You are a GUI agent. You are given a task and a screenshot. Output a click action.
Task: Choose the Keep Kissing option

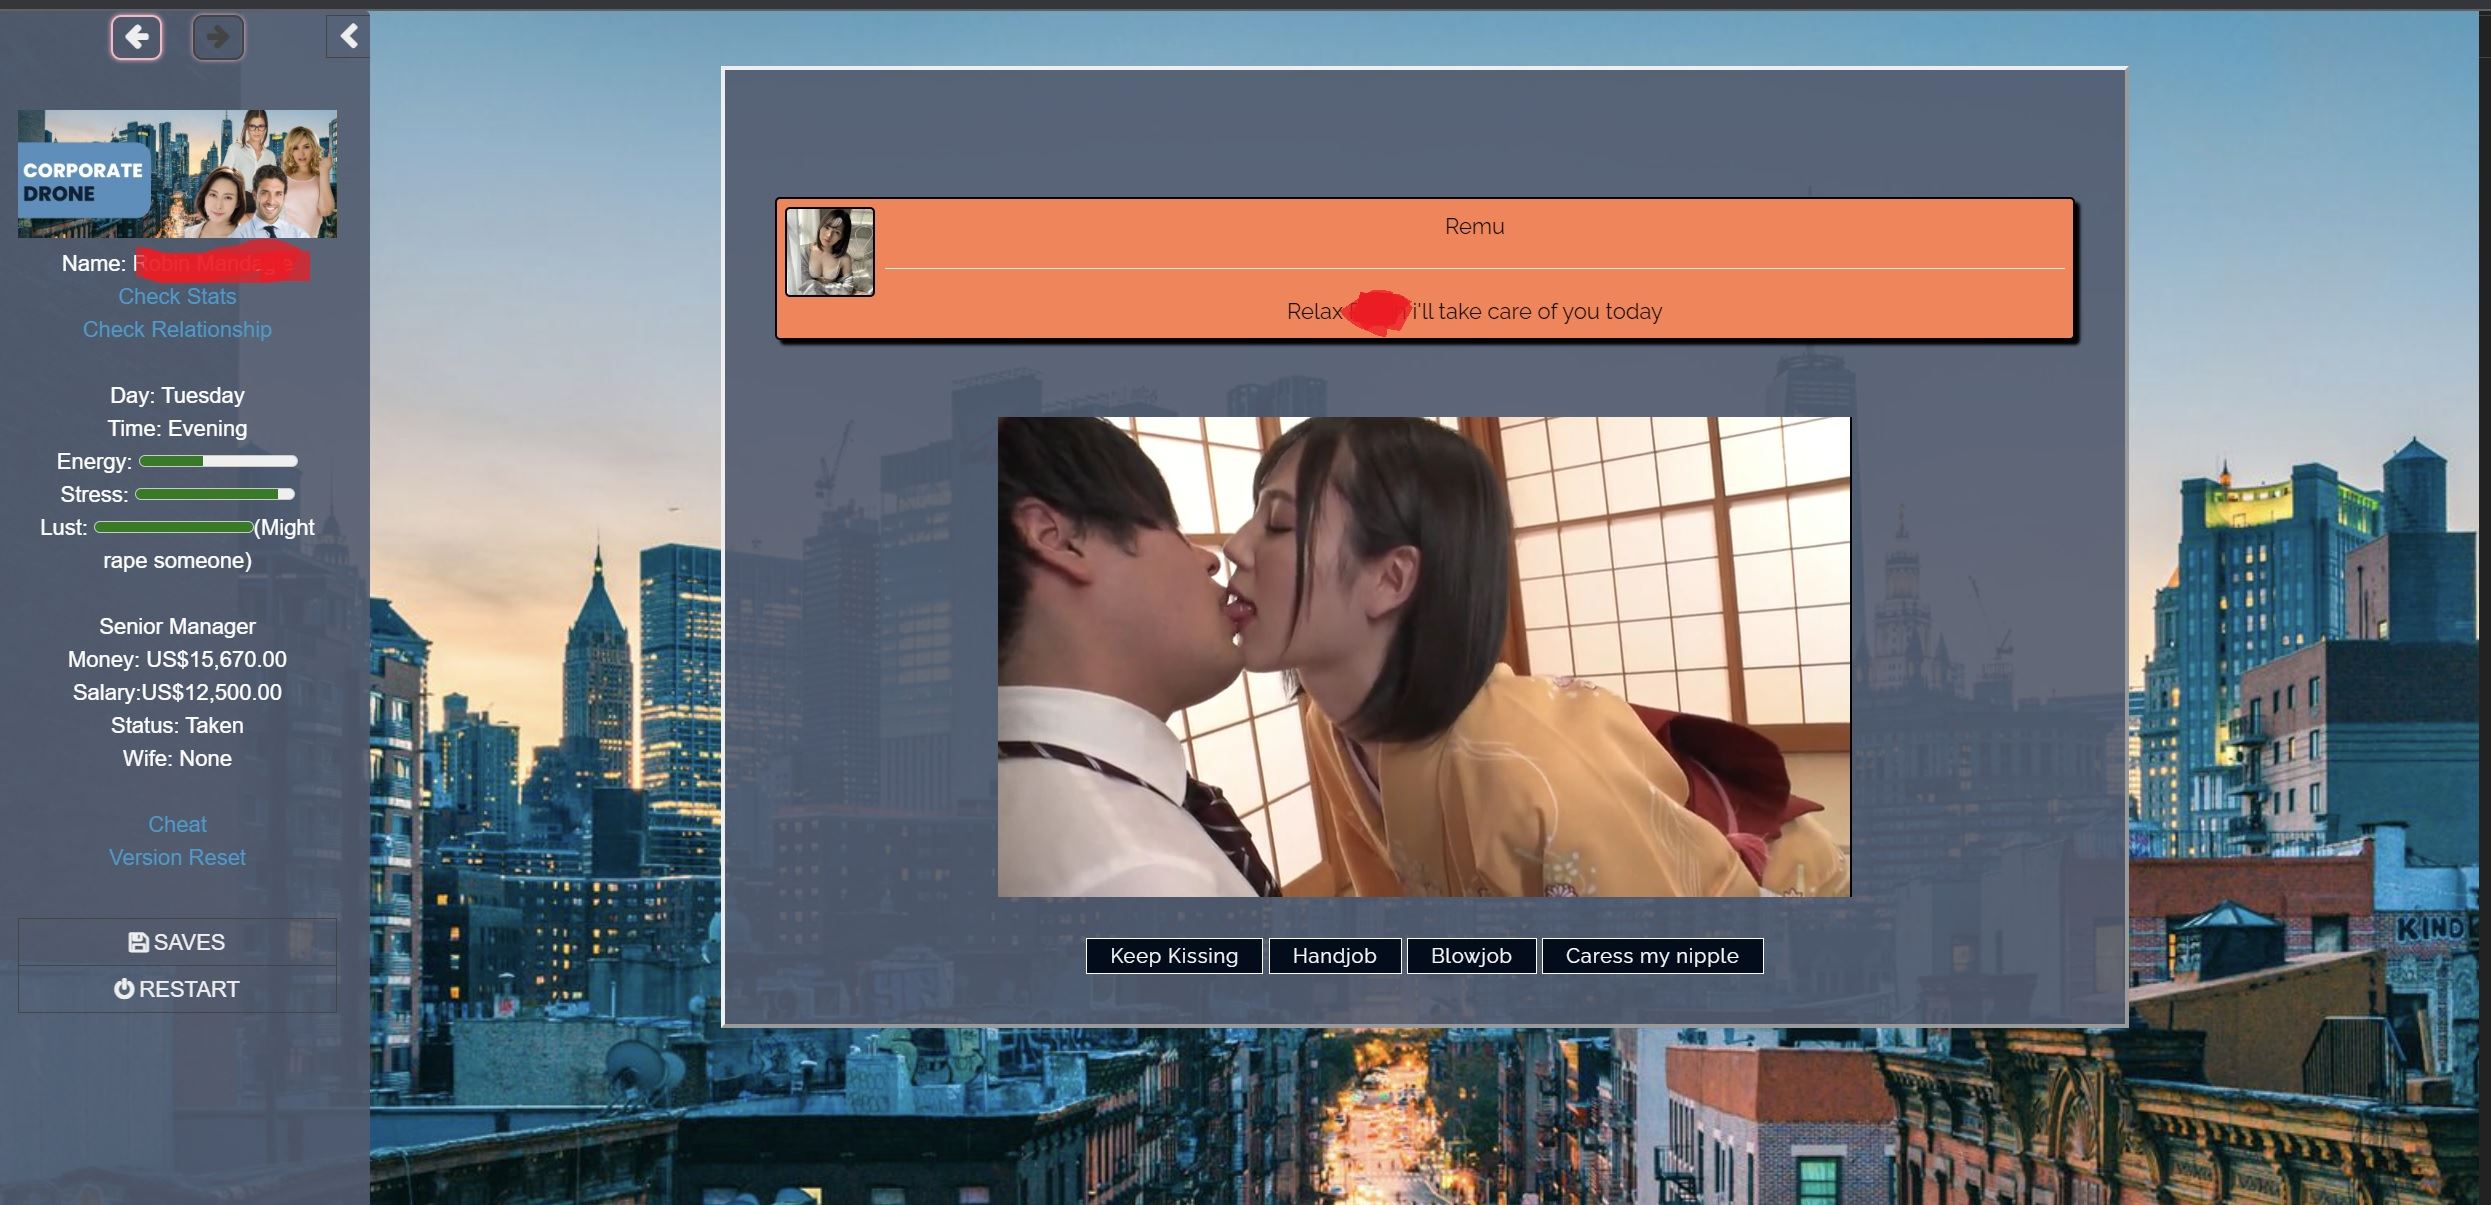click(1173, 955)
